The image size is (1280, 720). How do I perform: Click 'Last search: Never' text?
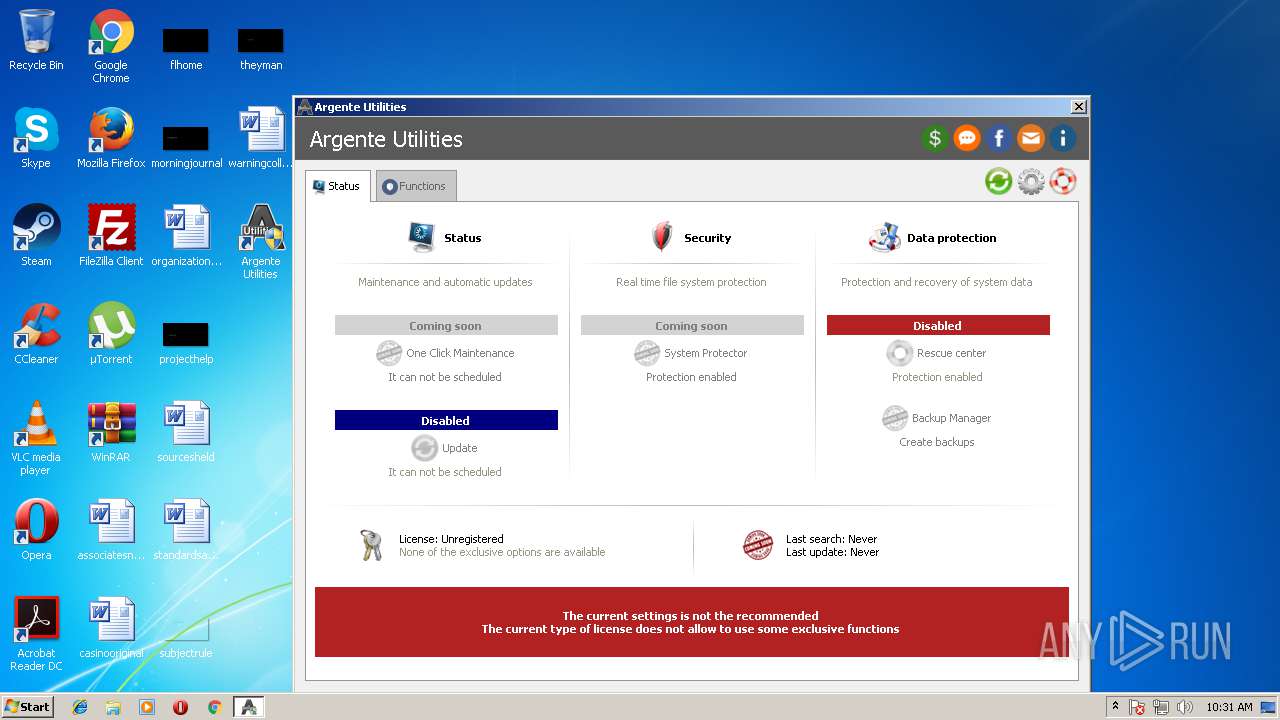point(832,539)
